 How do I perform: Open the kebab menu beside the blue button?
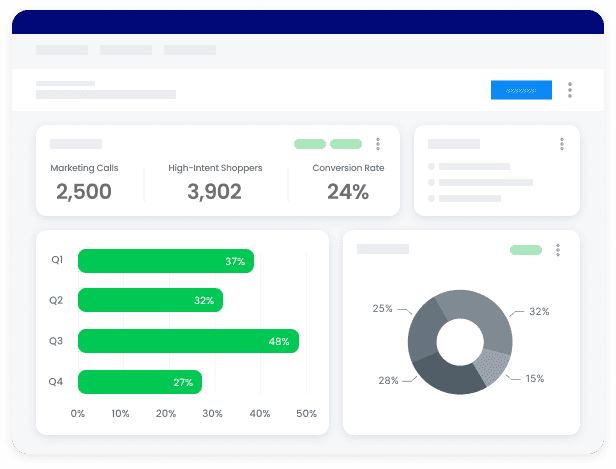point(570,90)
